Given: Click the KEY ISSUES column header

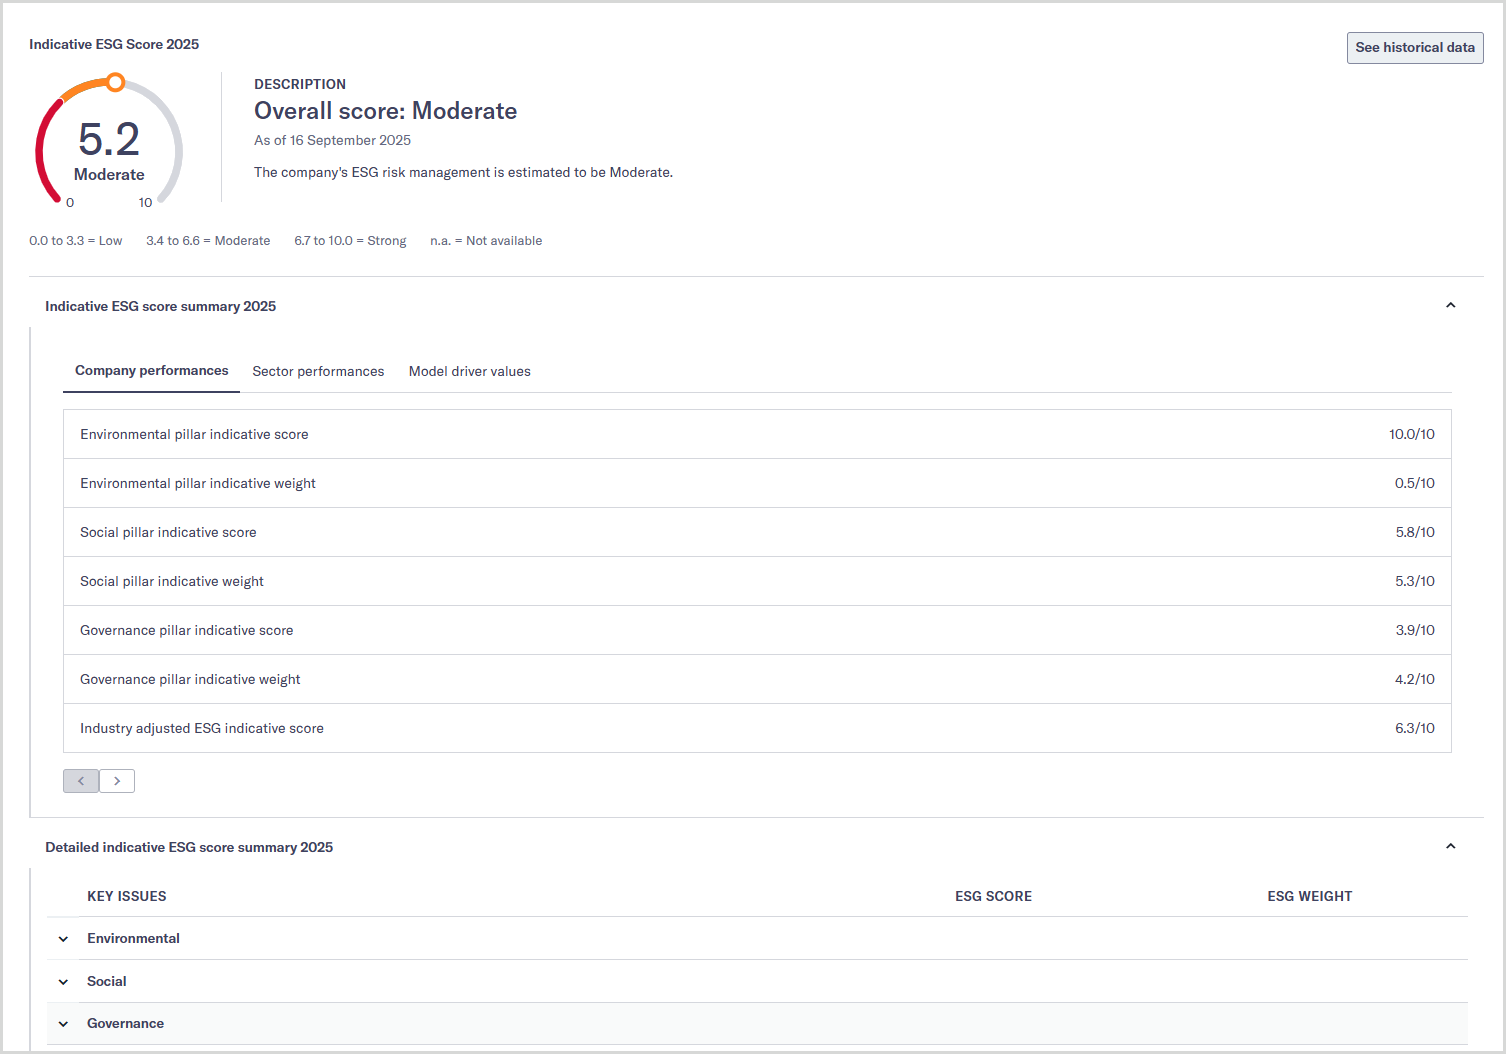Looking at the screenshot, I should coord(127,897).
